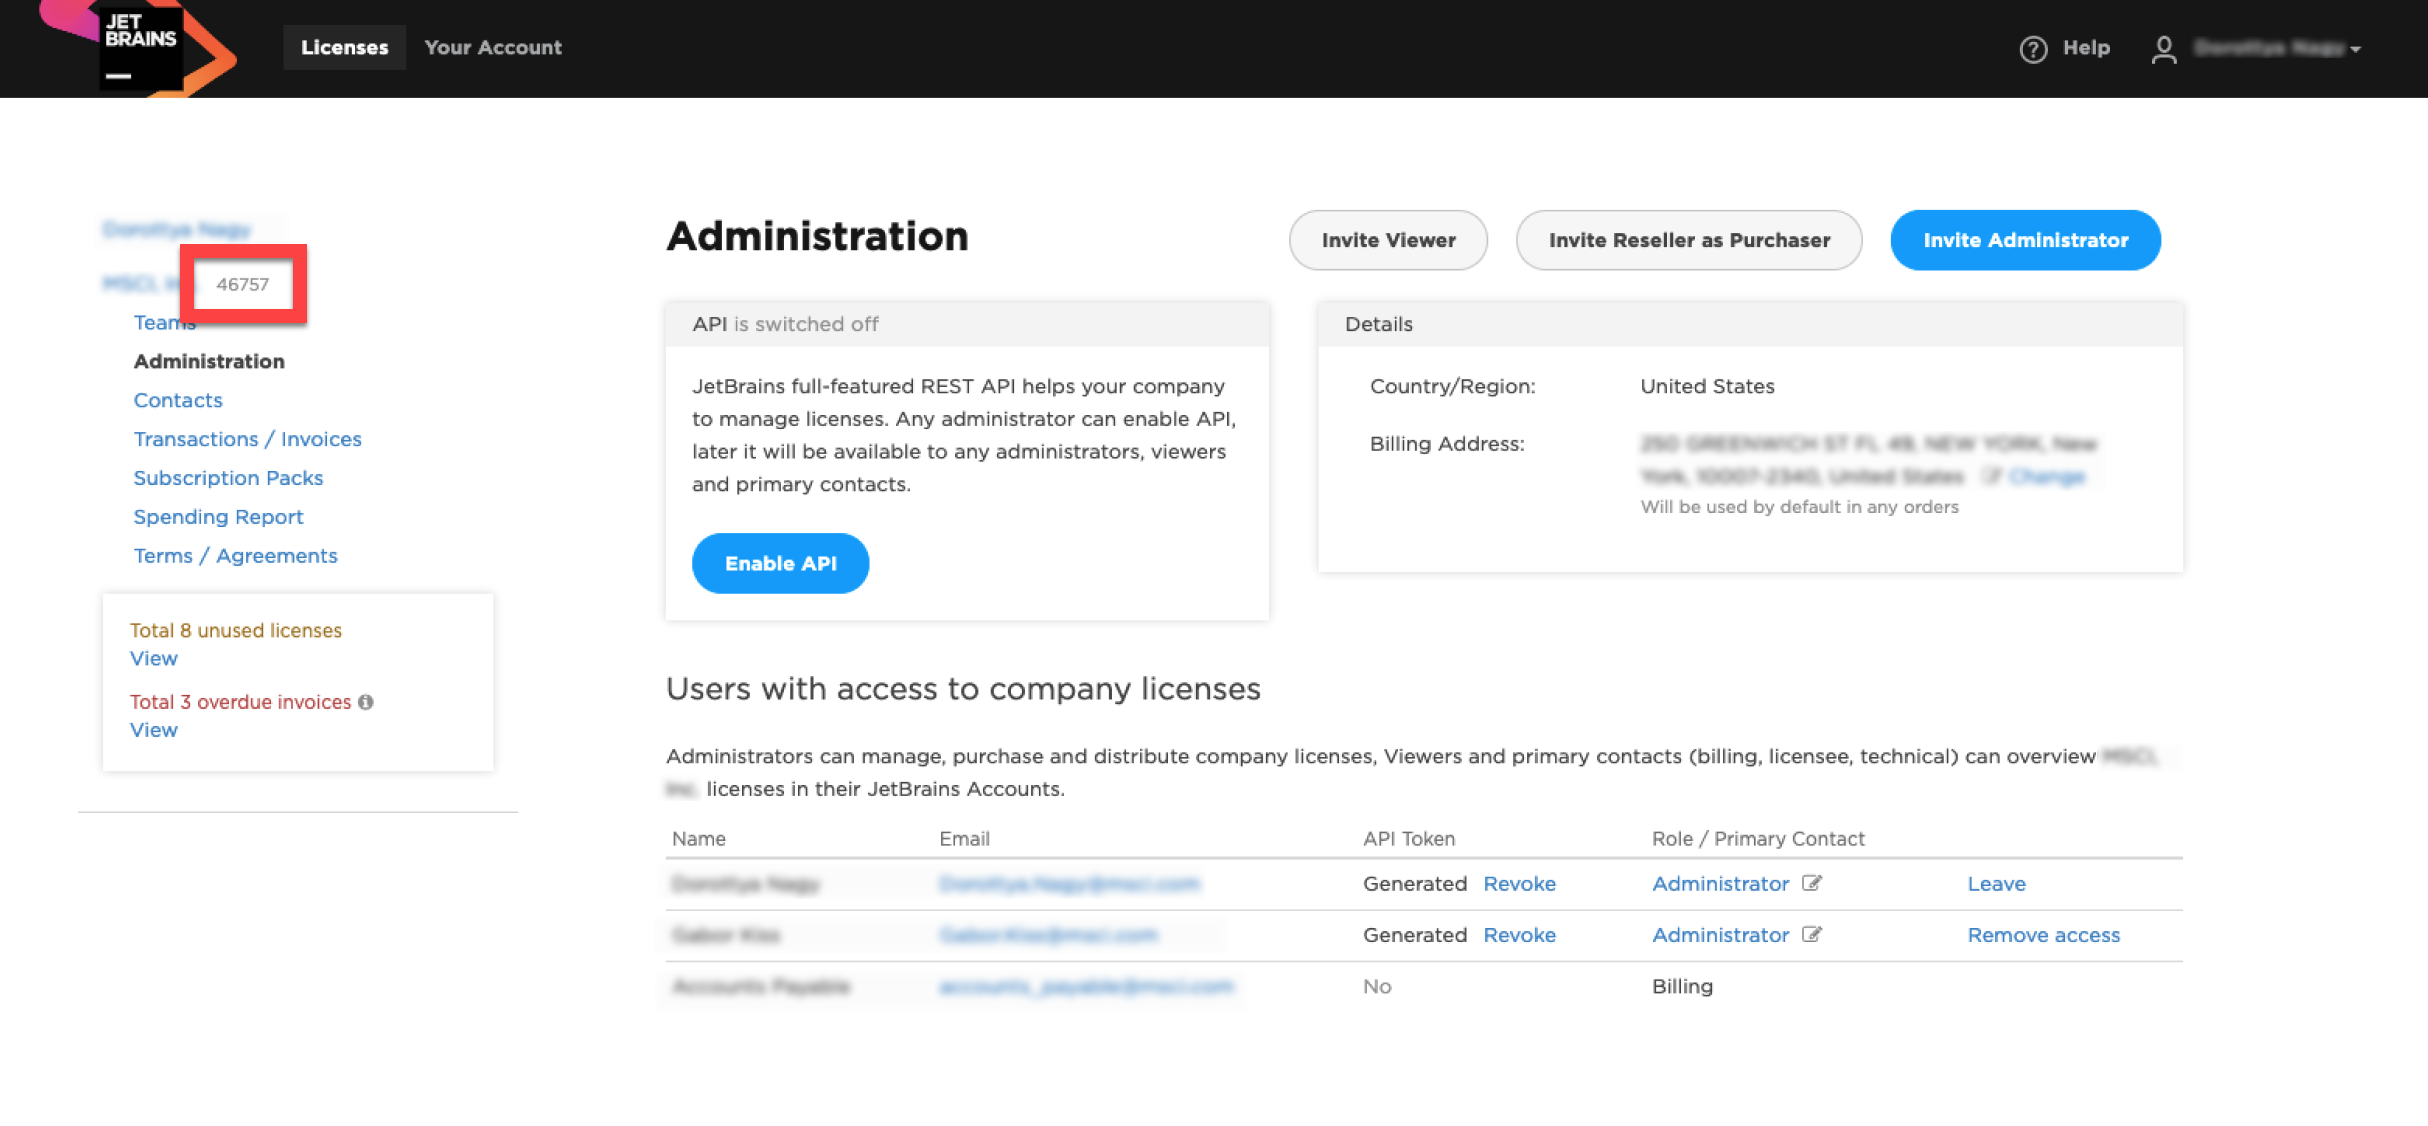Open Help in the top bar
The width and height of the screenshot is (2428, 1126).
[2086, 48]
